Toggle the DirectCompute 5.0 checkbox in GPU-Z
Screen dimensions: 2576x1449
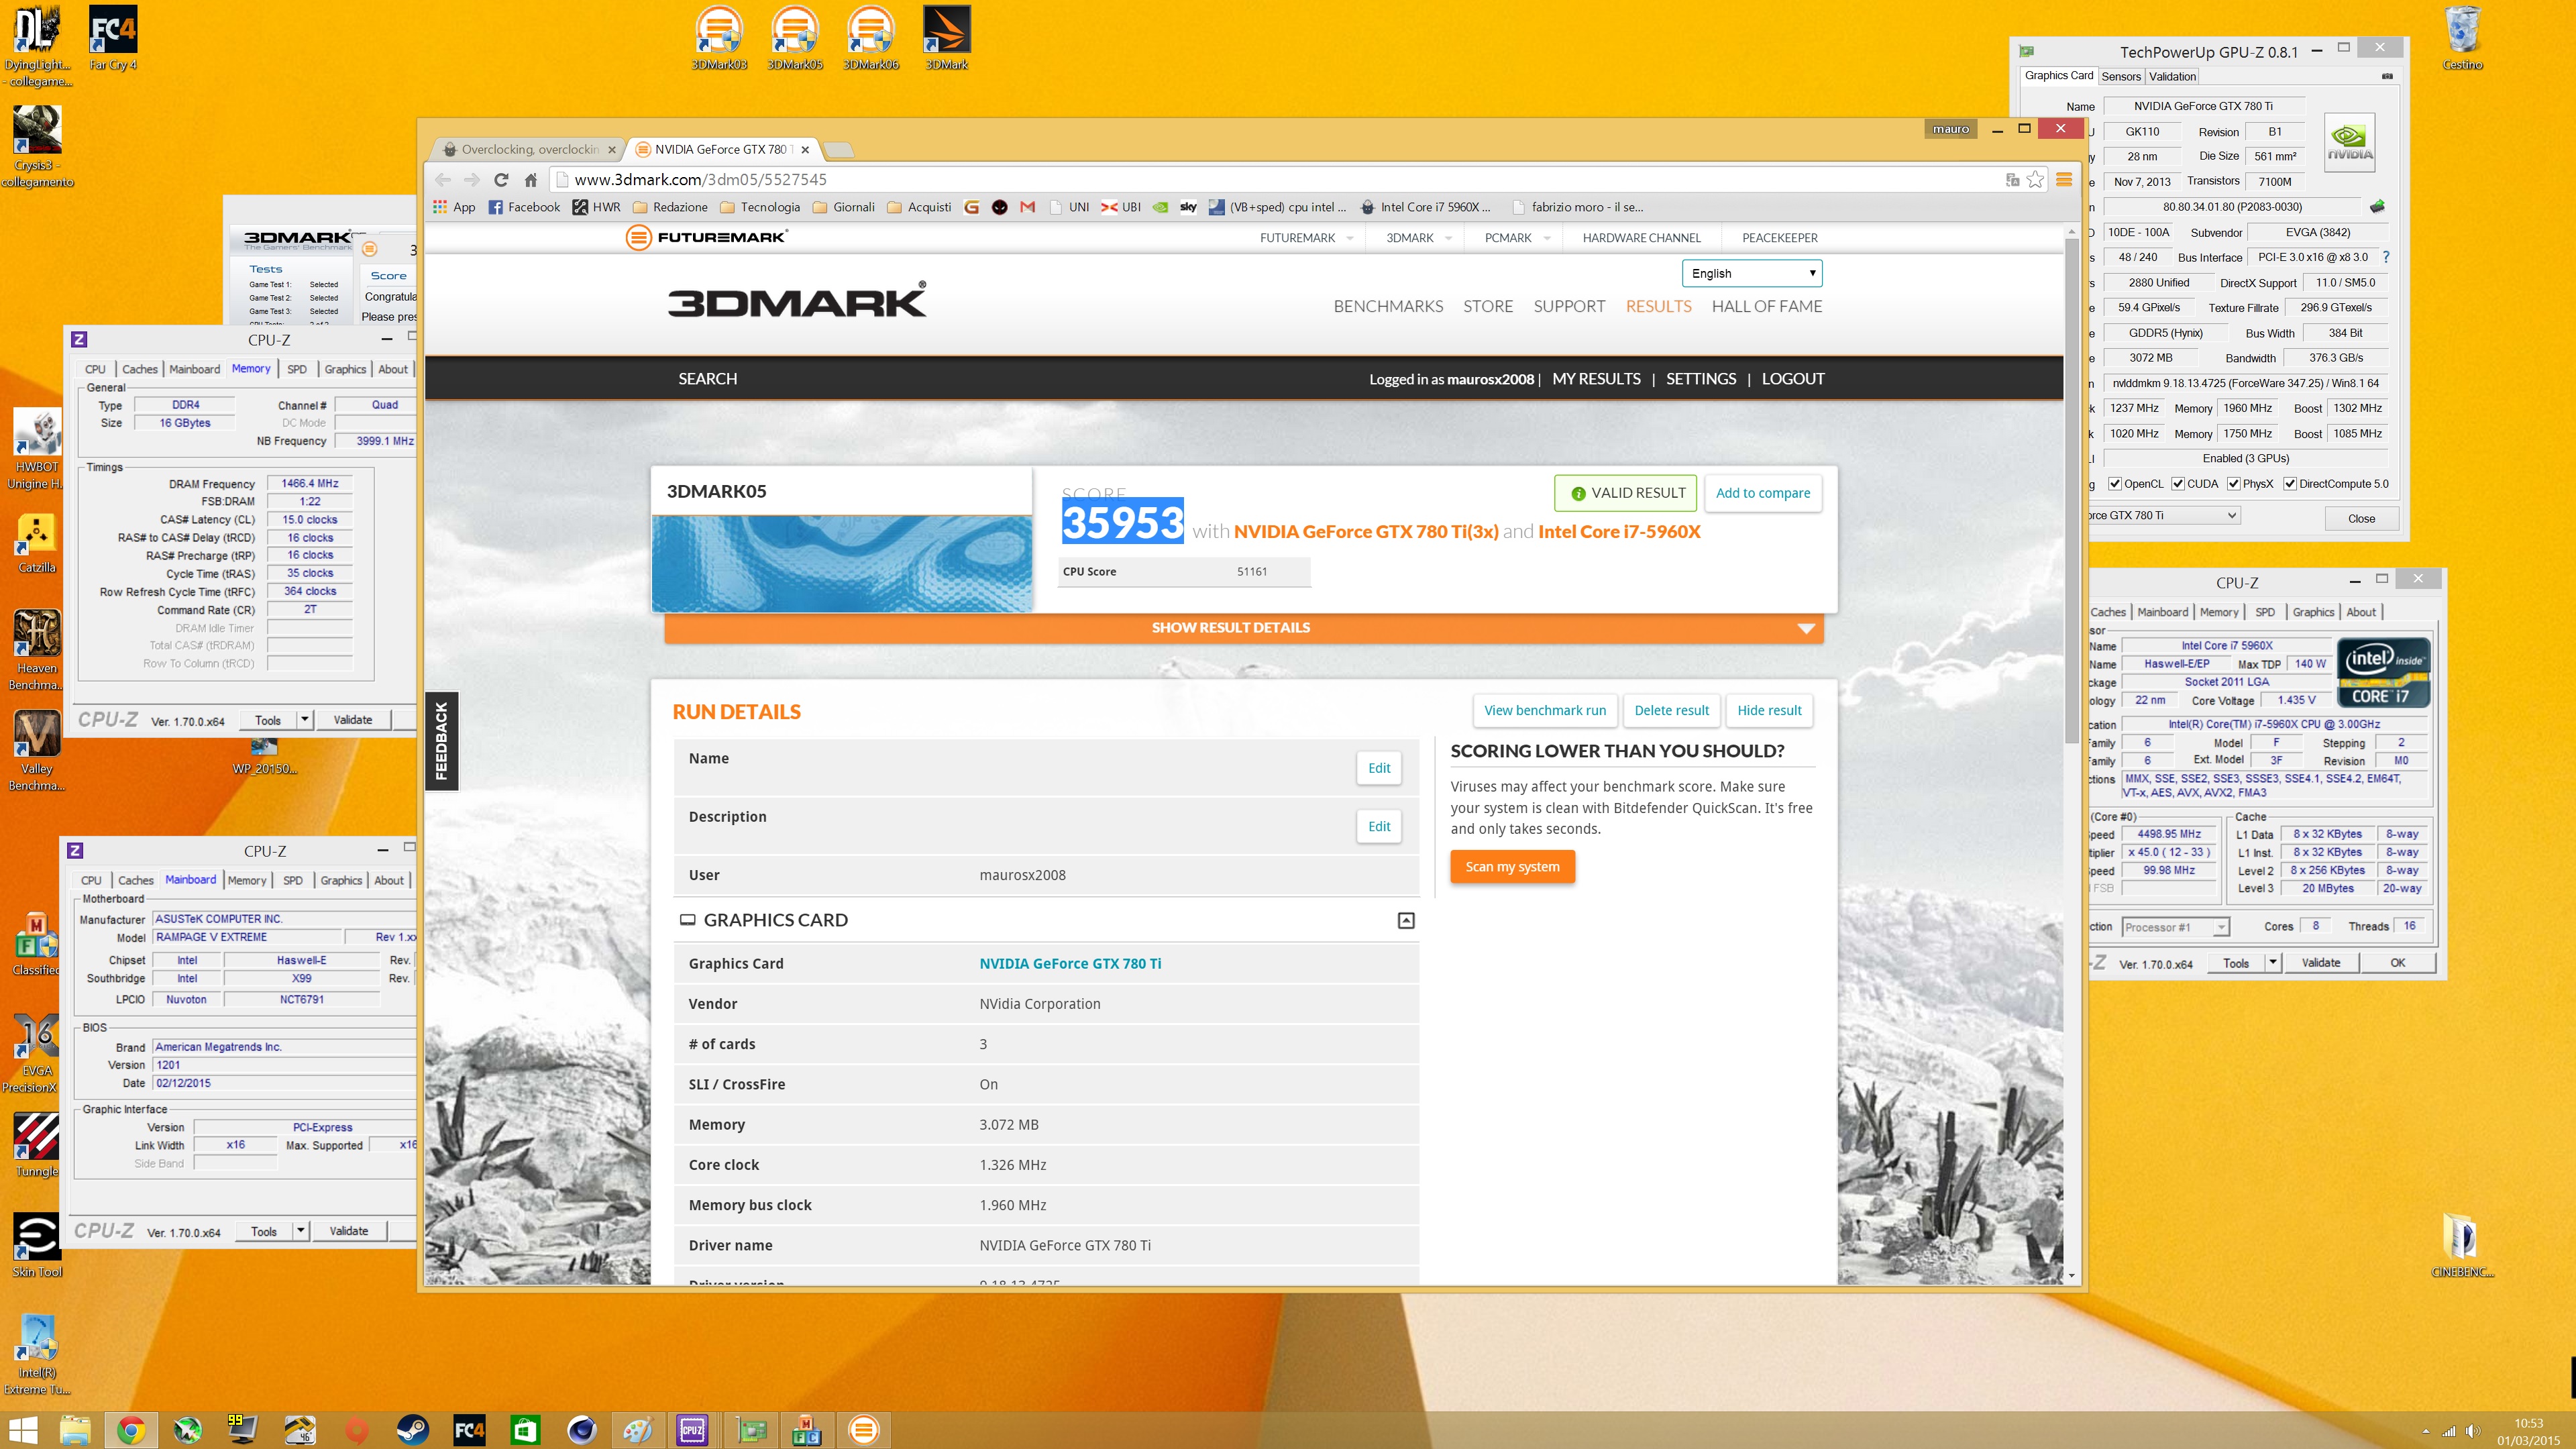[2290, 484]
